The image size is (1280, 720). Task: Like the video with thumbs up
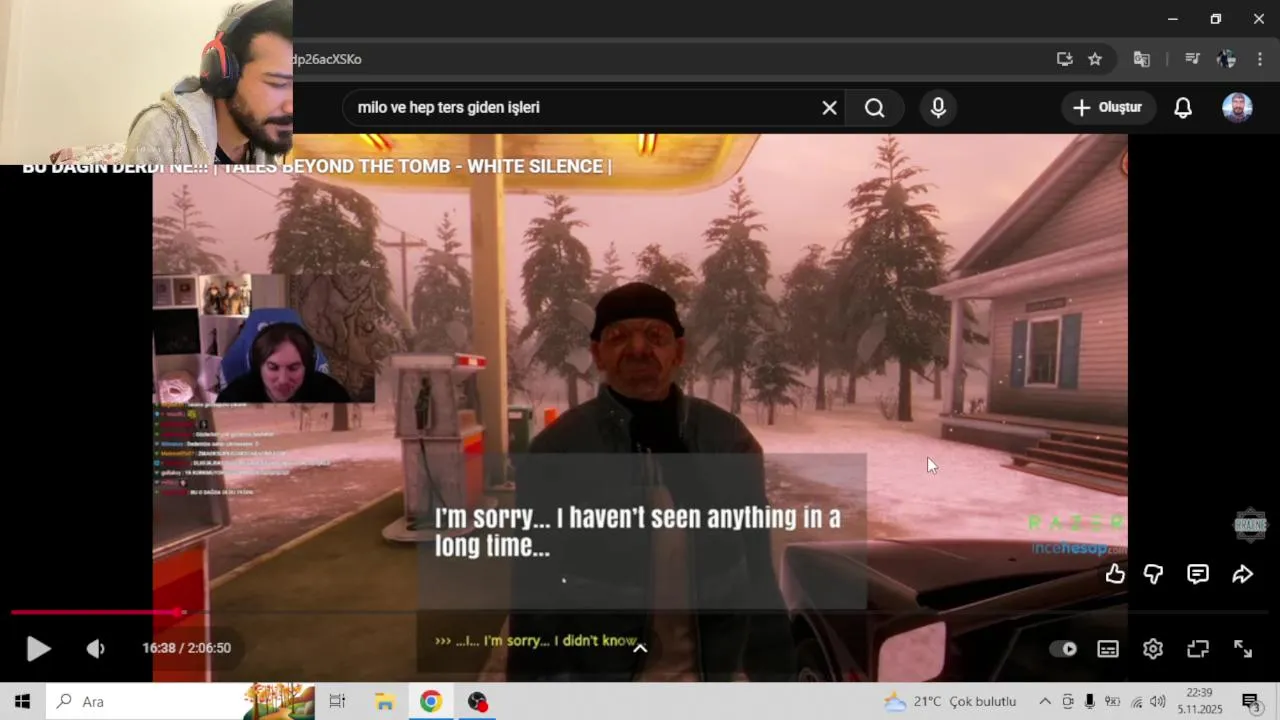(x=1115, y=574)
